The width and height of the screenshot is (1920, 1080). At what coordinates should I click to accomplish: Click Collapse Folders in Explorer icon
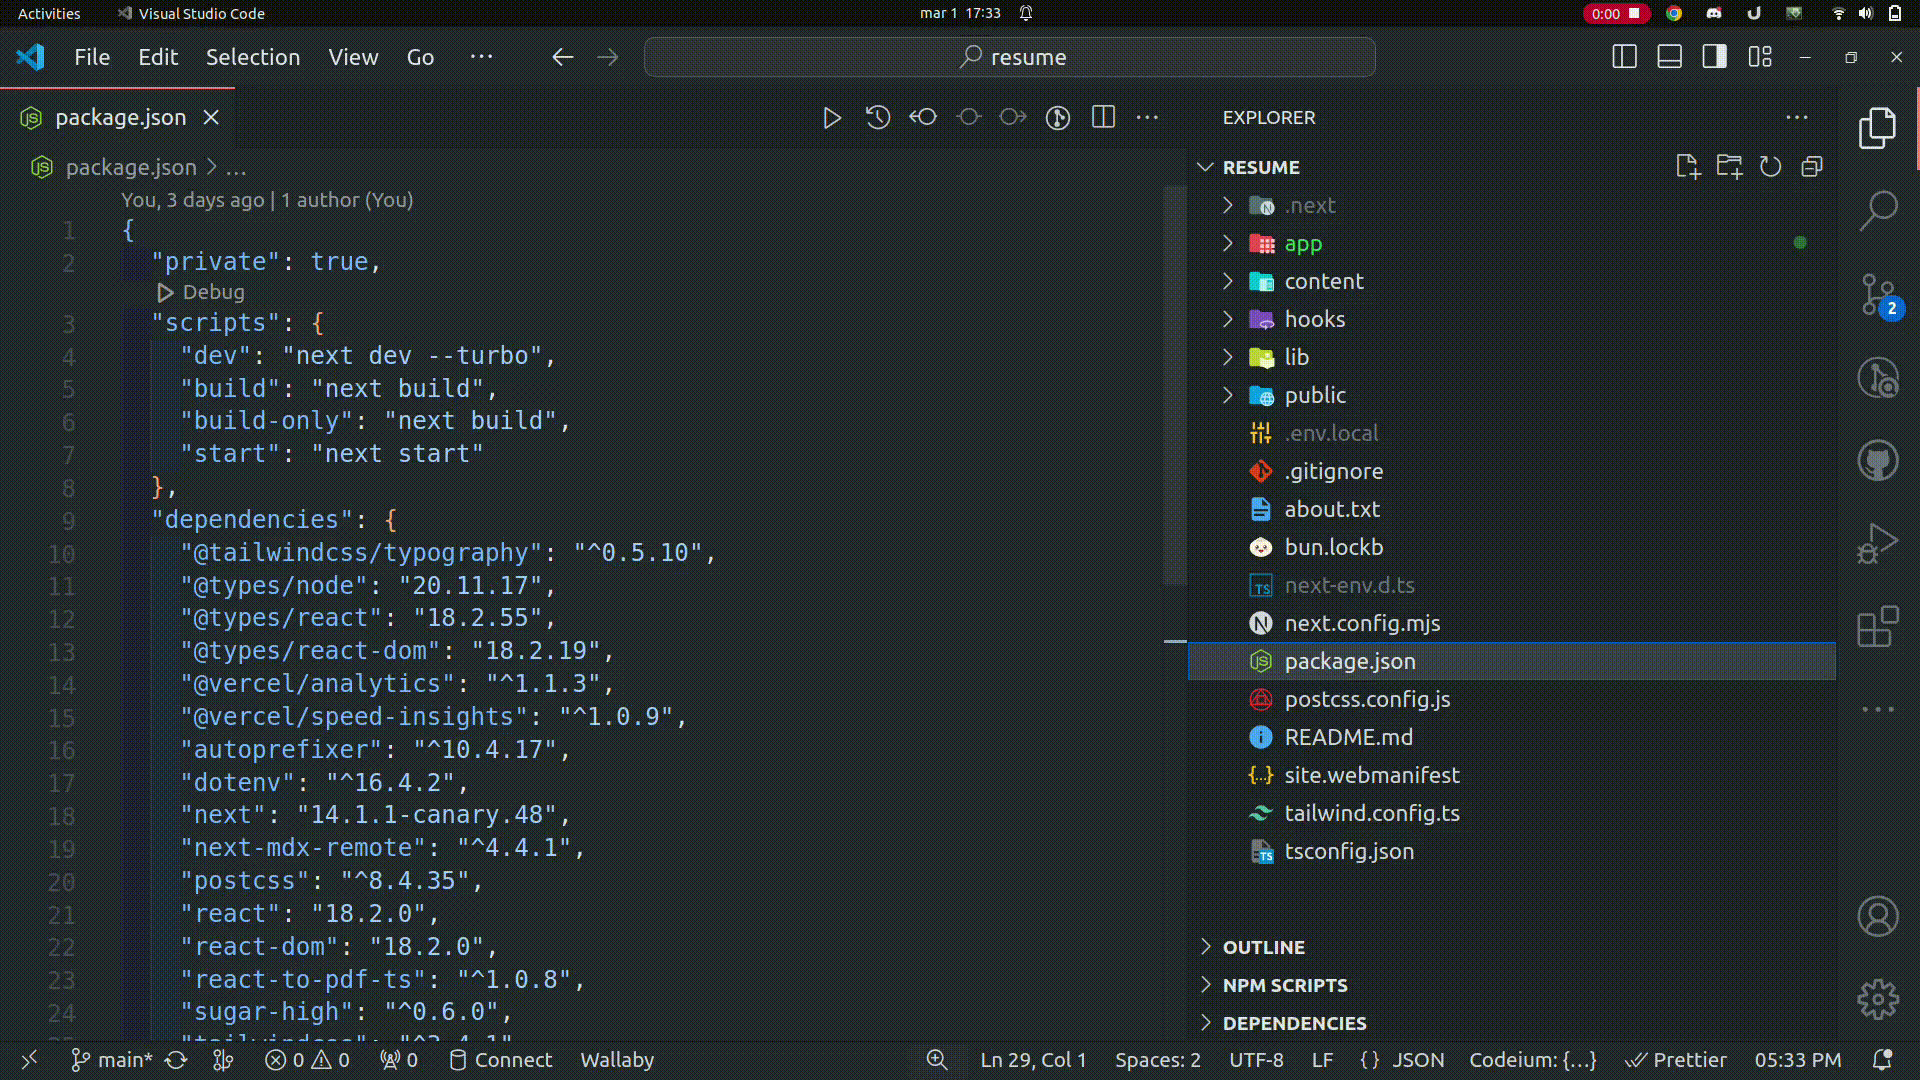tap(1812, 167)
